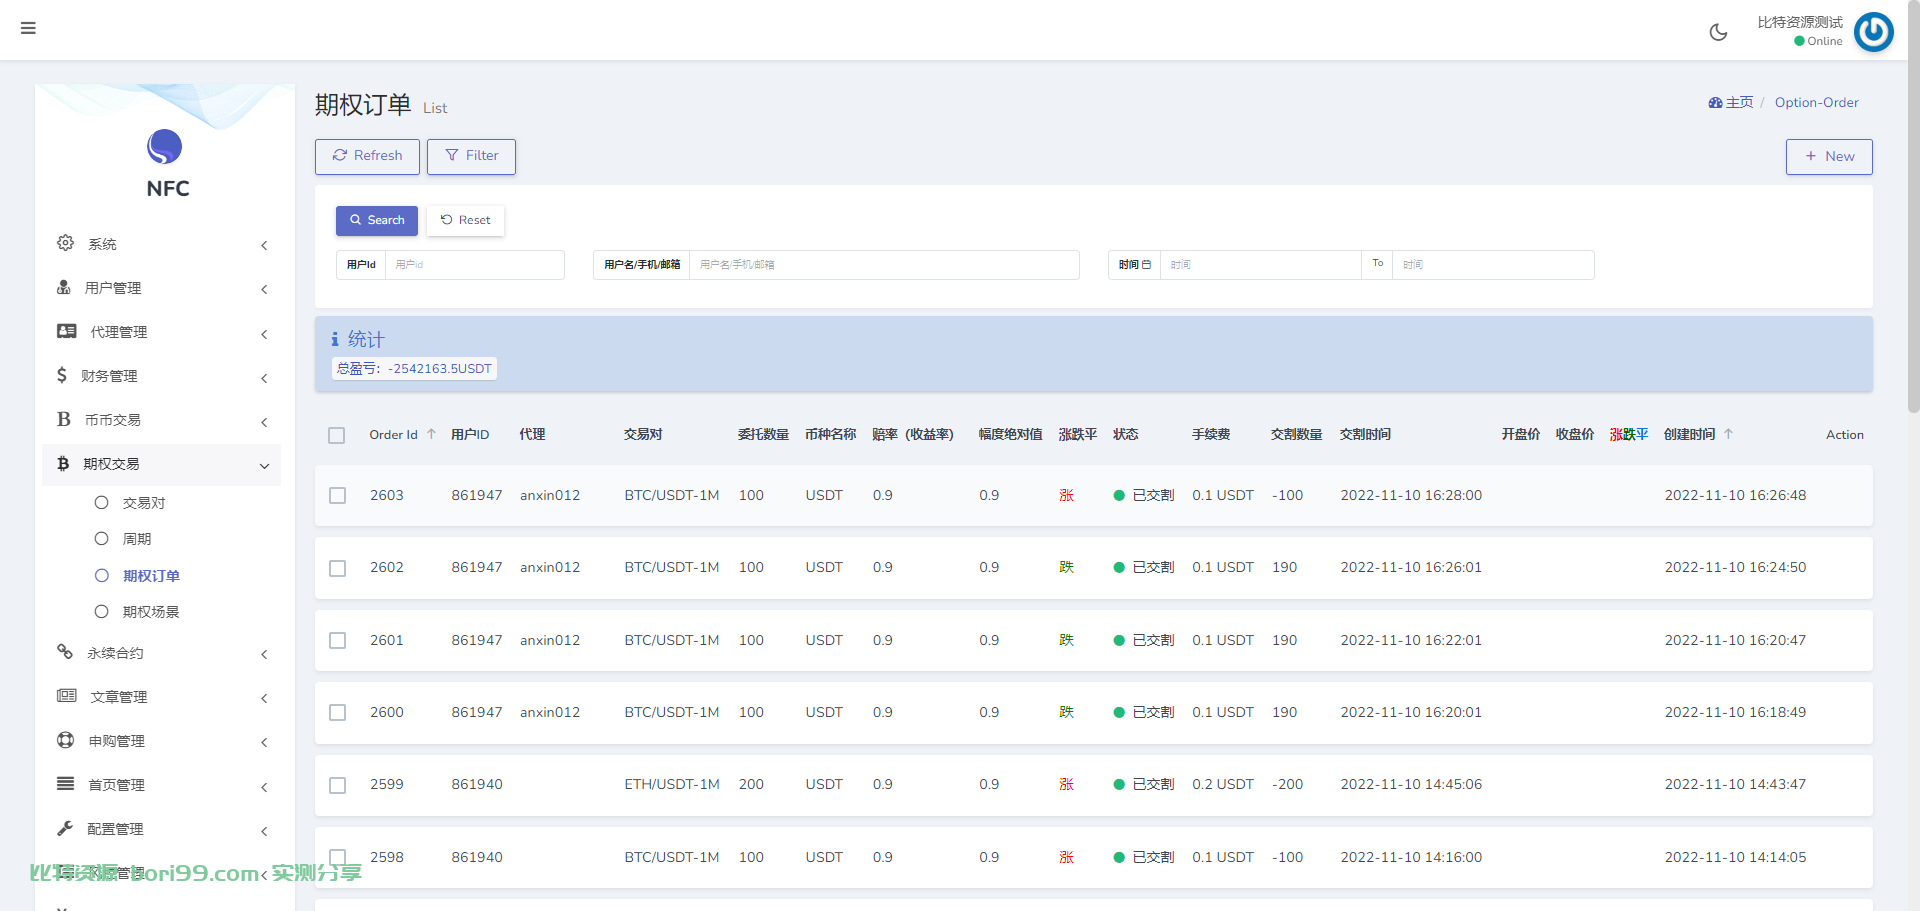
Task: Expand the 永续合约 menu chevron
Action: click(264, 654)
